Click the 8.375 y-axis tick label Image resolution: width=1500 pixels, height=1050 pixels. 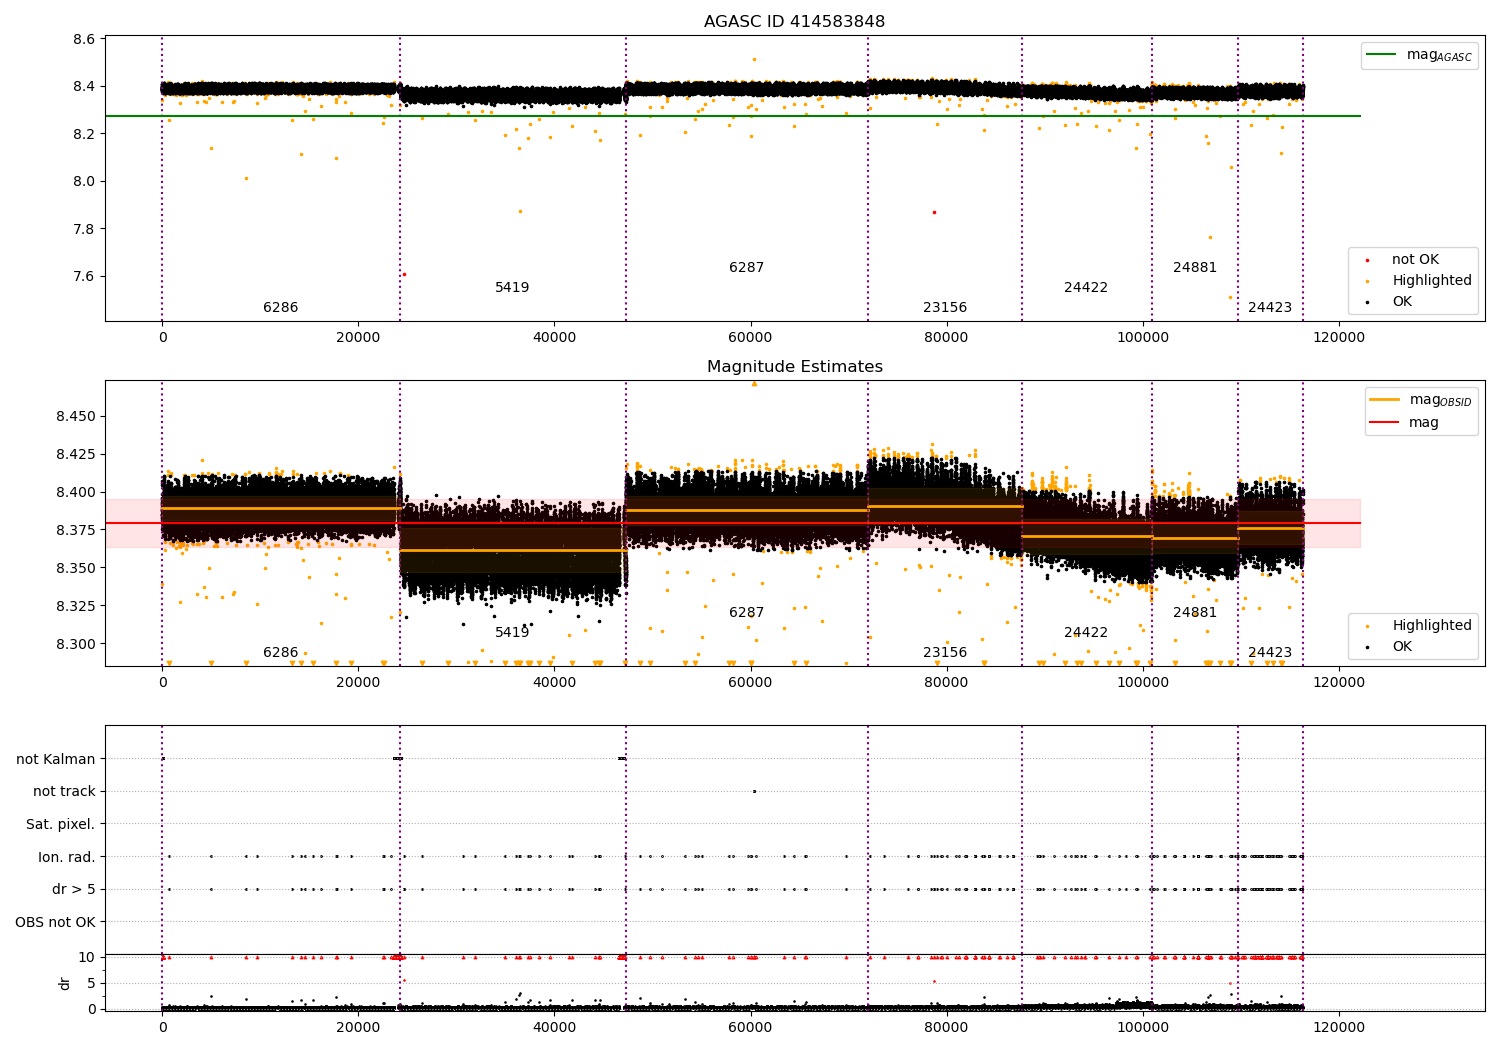pyautogui.click(x=76, y=531)
